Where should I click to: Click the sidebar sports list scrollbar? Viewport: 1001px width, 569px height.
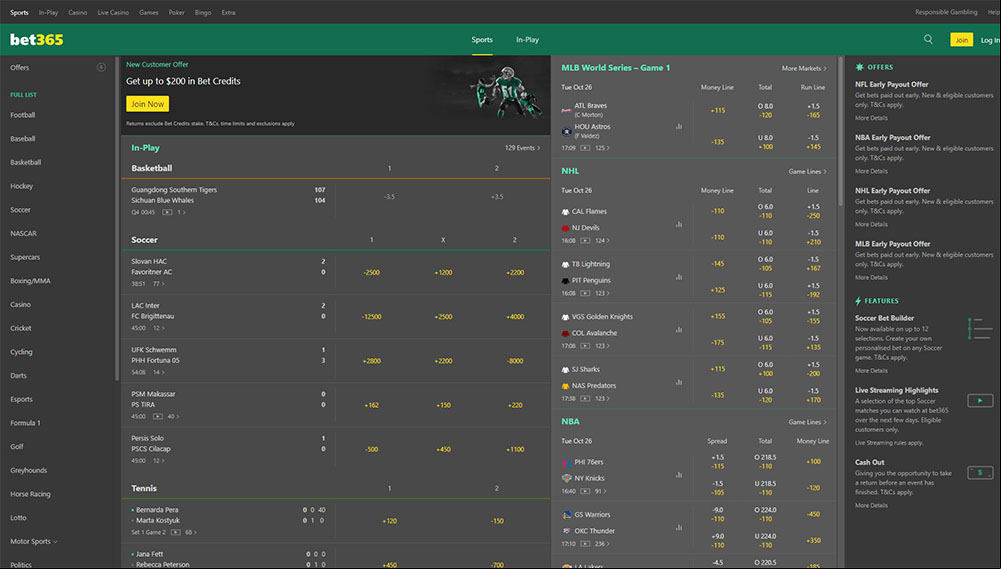click(117, 219)
